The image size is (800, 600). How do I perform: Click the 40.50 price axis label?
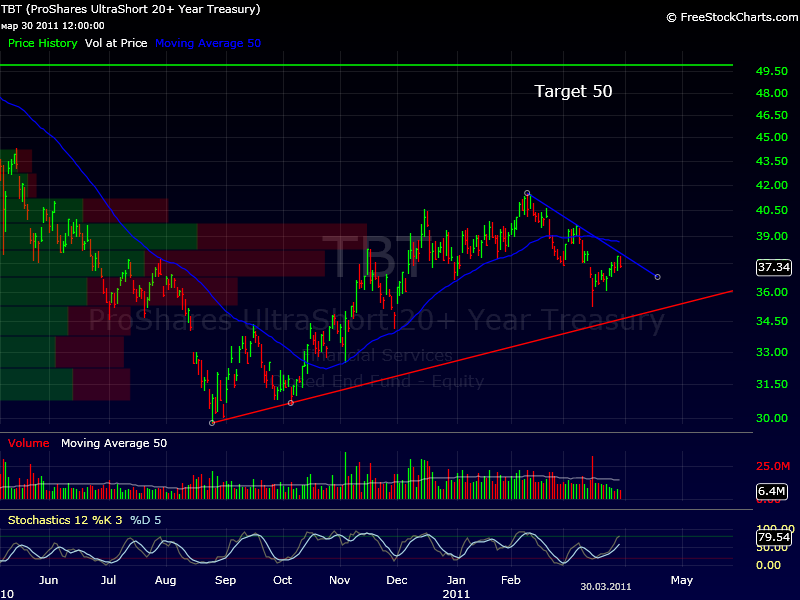click(772, 210)
